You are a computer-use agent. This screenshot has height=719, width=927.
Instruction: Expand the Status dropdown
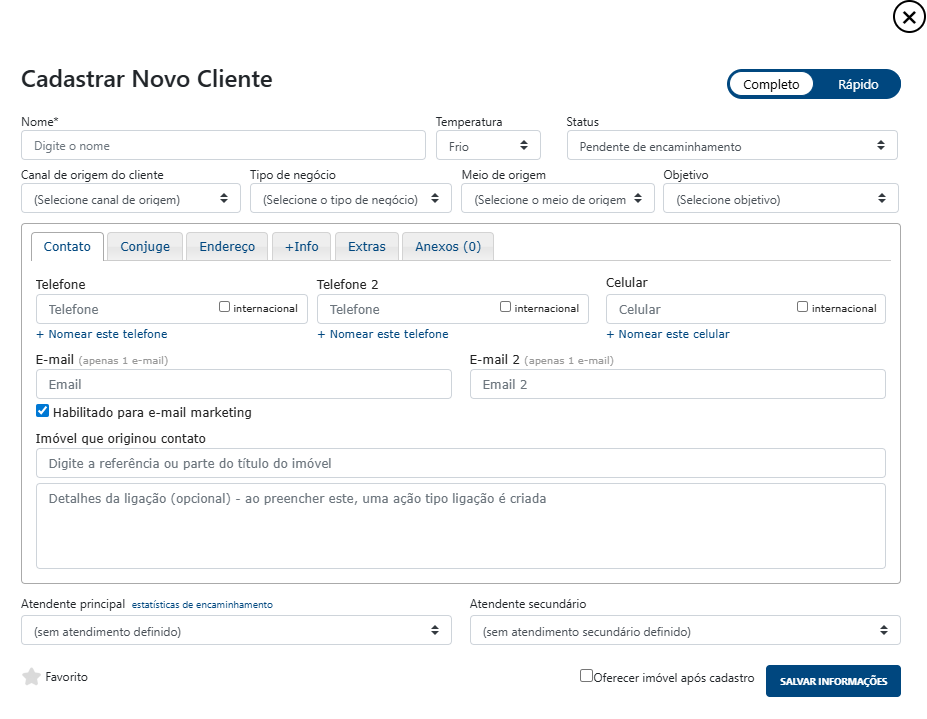tap(731, 146)
